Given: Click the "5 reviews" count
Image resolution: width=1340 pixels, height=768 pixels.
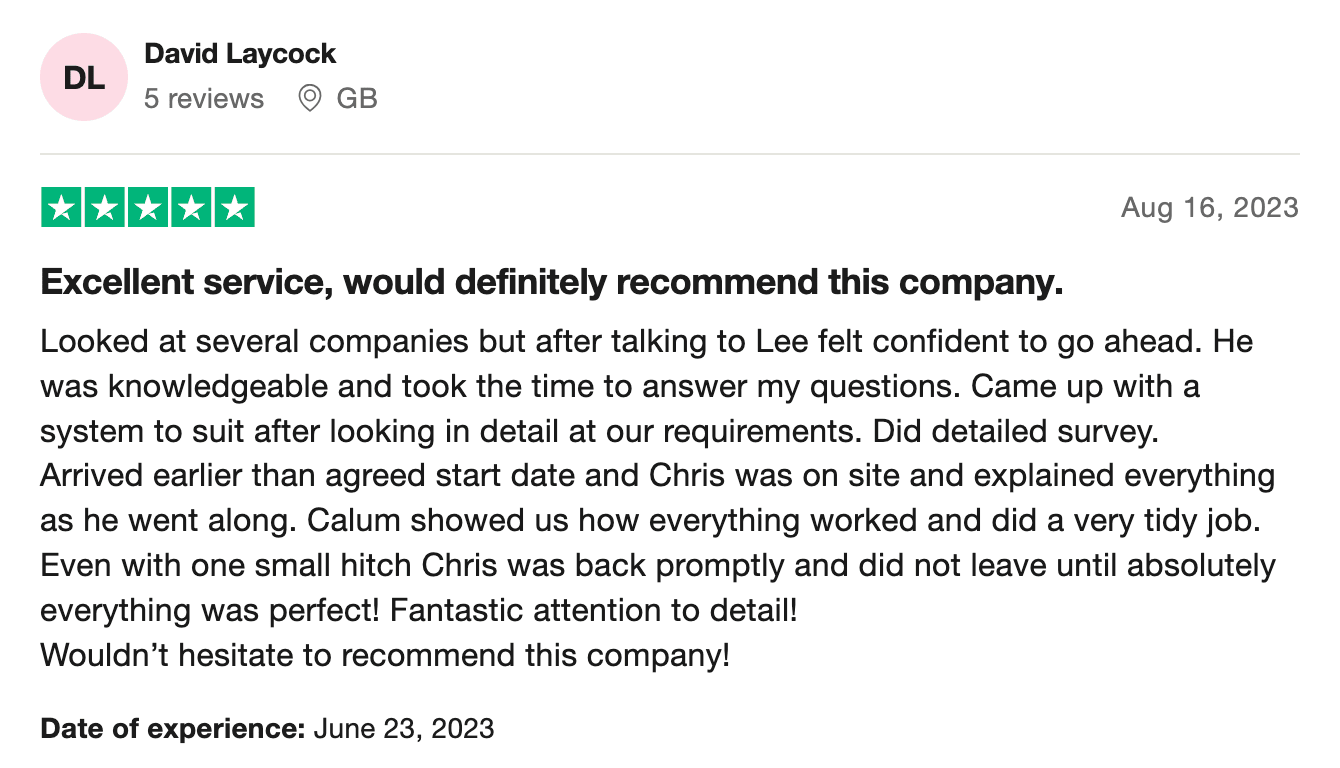Looking at the screenshot, I should [x=204, y=98].
